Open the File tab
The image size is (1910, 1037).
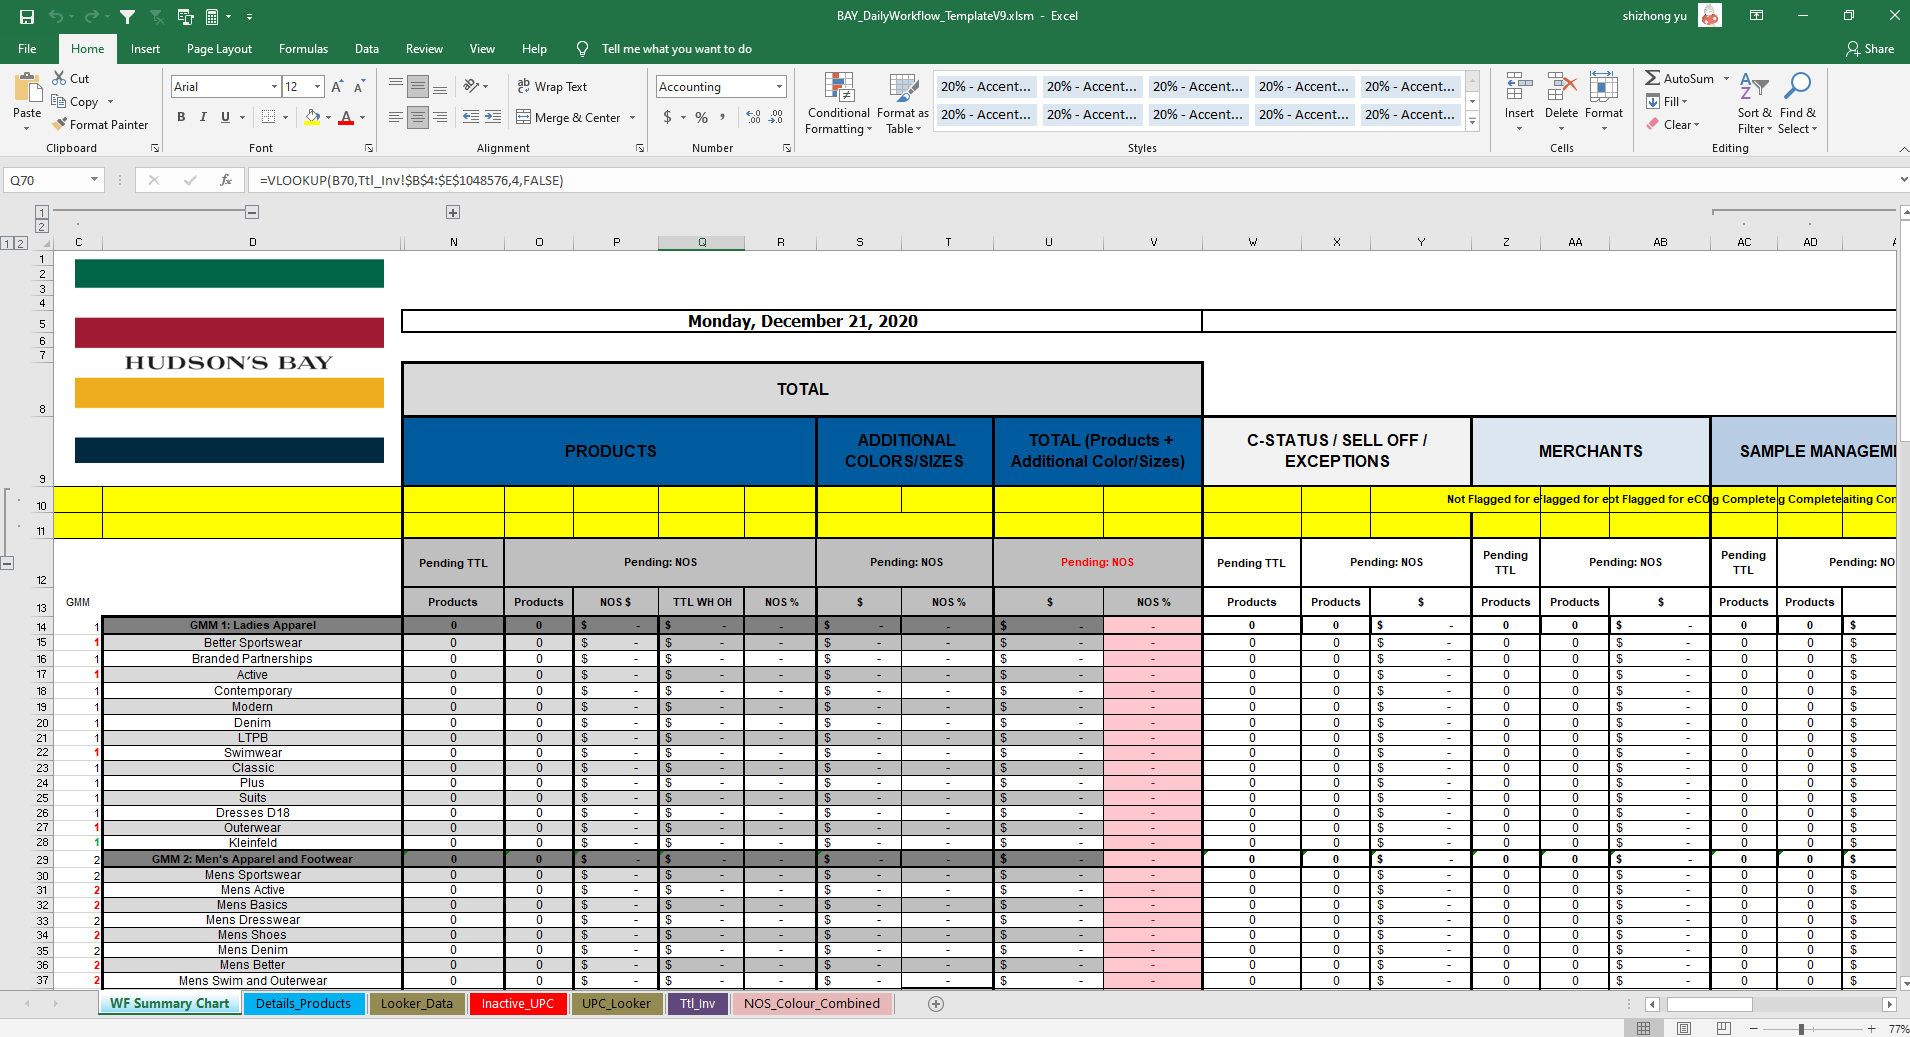click(x=27, y=48)
